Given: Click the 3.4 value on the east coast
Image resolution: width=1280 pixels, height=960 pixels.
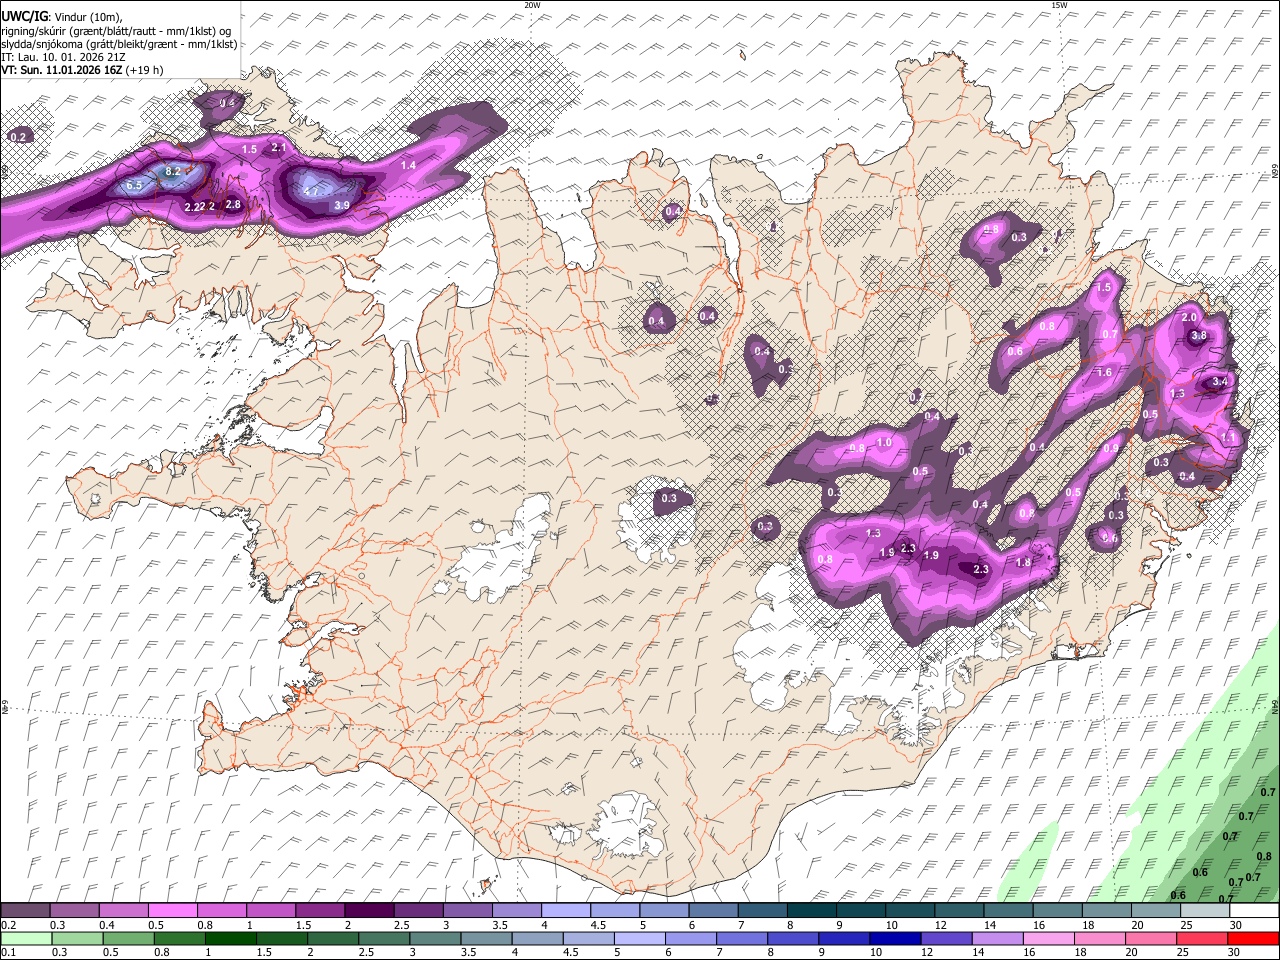Looking at the screenshot, I should pos(1220,381).
